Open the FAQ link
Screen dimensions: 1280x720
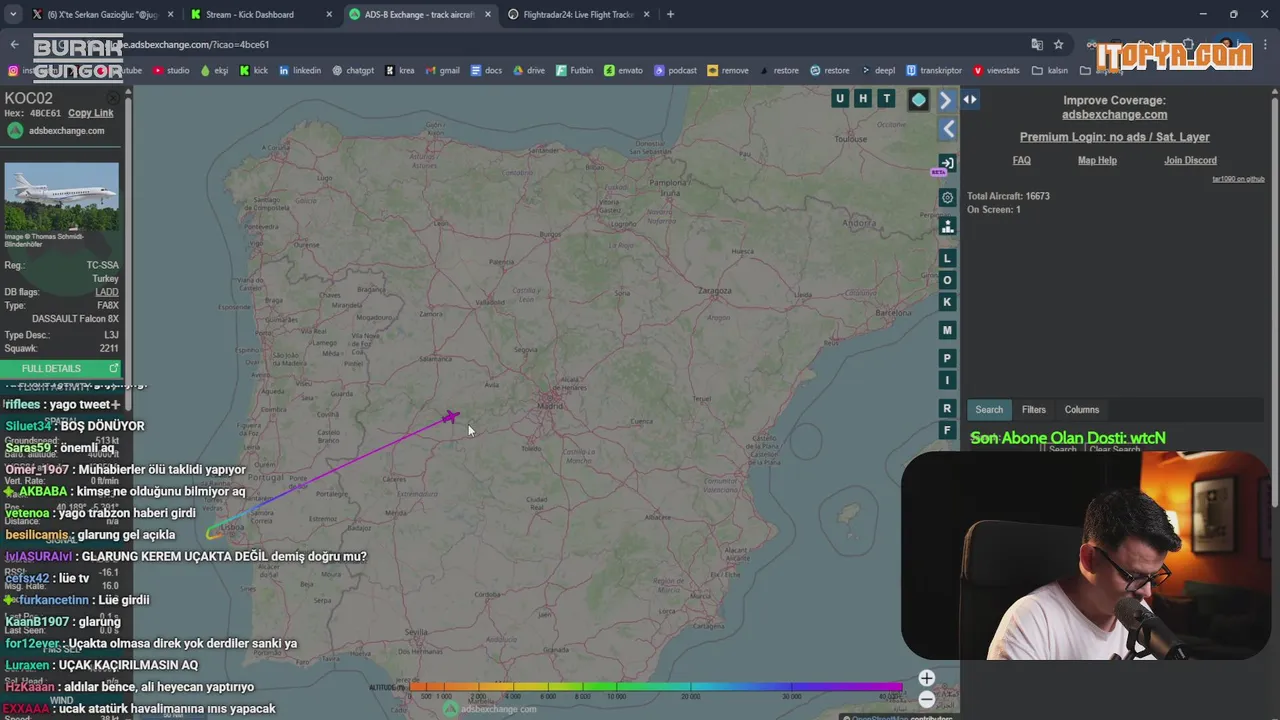point(1021,161)
